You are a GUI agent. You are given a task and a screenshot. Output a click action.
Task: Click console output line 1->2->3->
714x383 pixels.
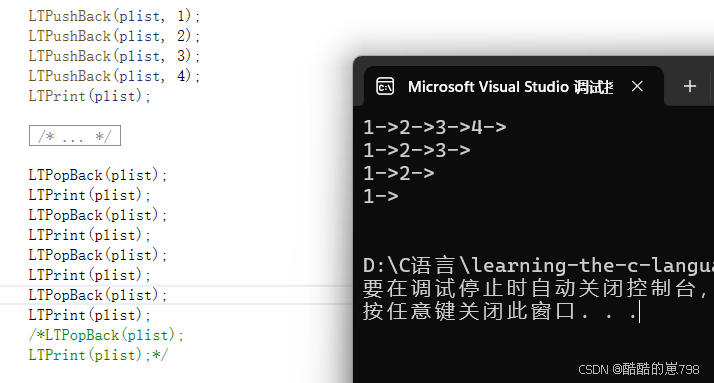(417, 150)
